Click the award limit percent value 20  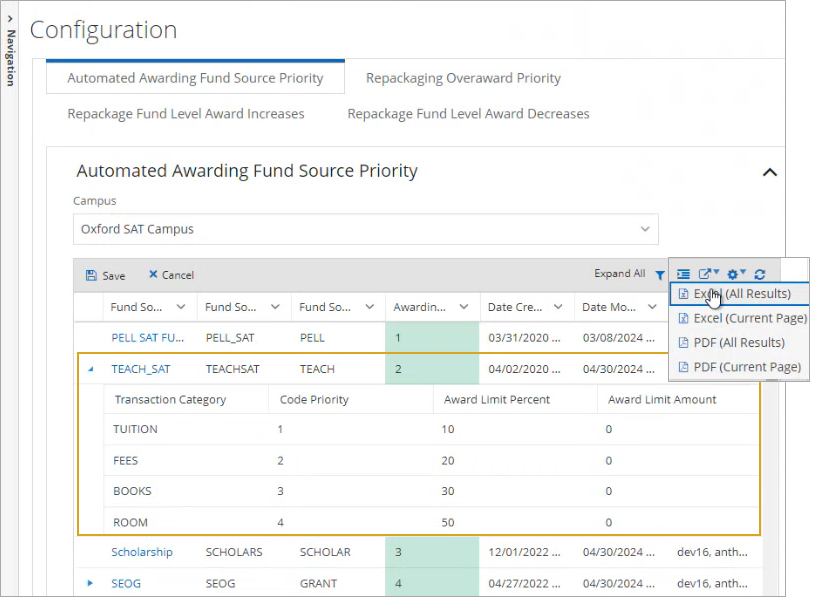448,461
